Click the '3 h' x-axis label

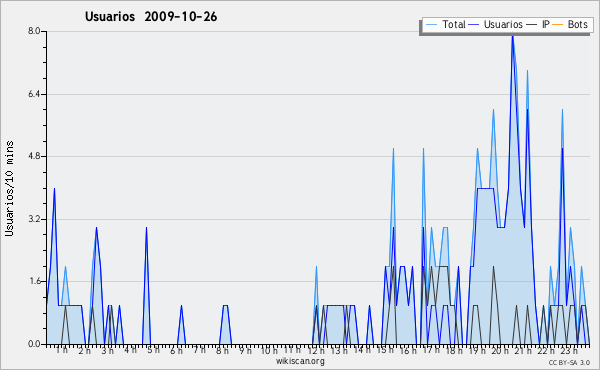click(108, 350)
